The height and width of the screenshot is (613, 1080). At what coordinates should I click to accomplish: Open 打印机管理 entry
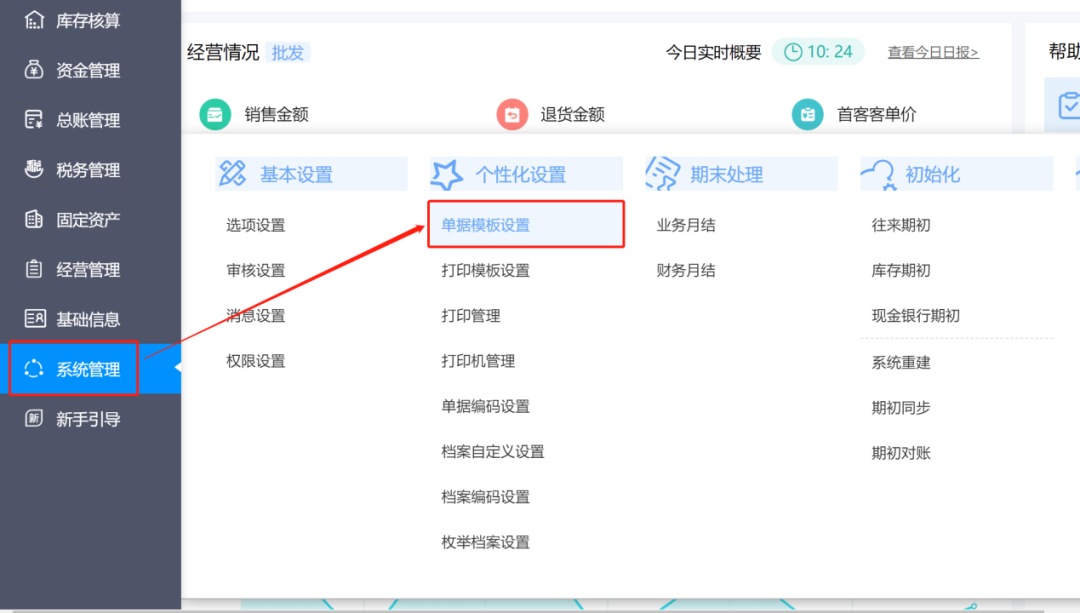(478, 361)
